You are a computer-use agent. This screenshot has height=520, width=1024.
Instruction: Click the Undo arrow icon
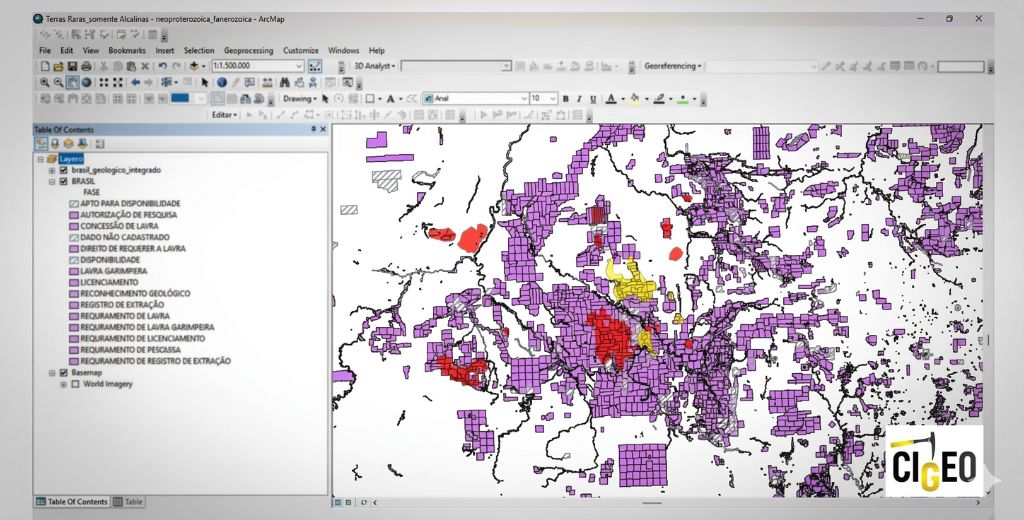[162, 66]
